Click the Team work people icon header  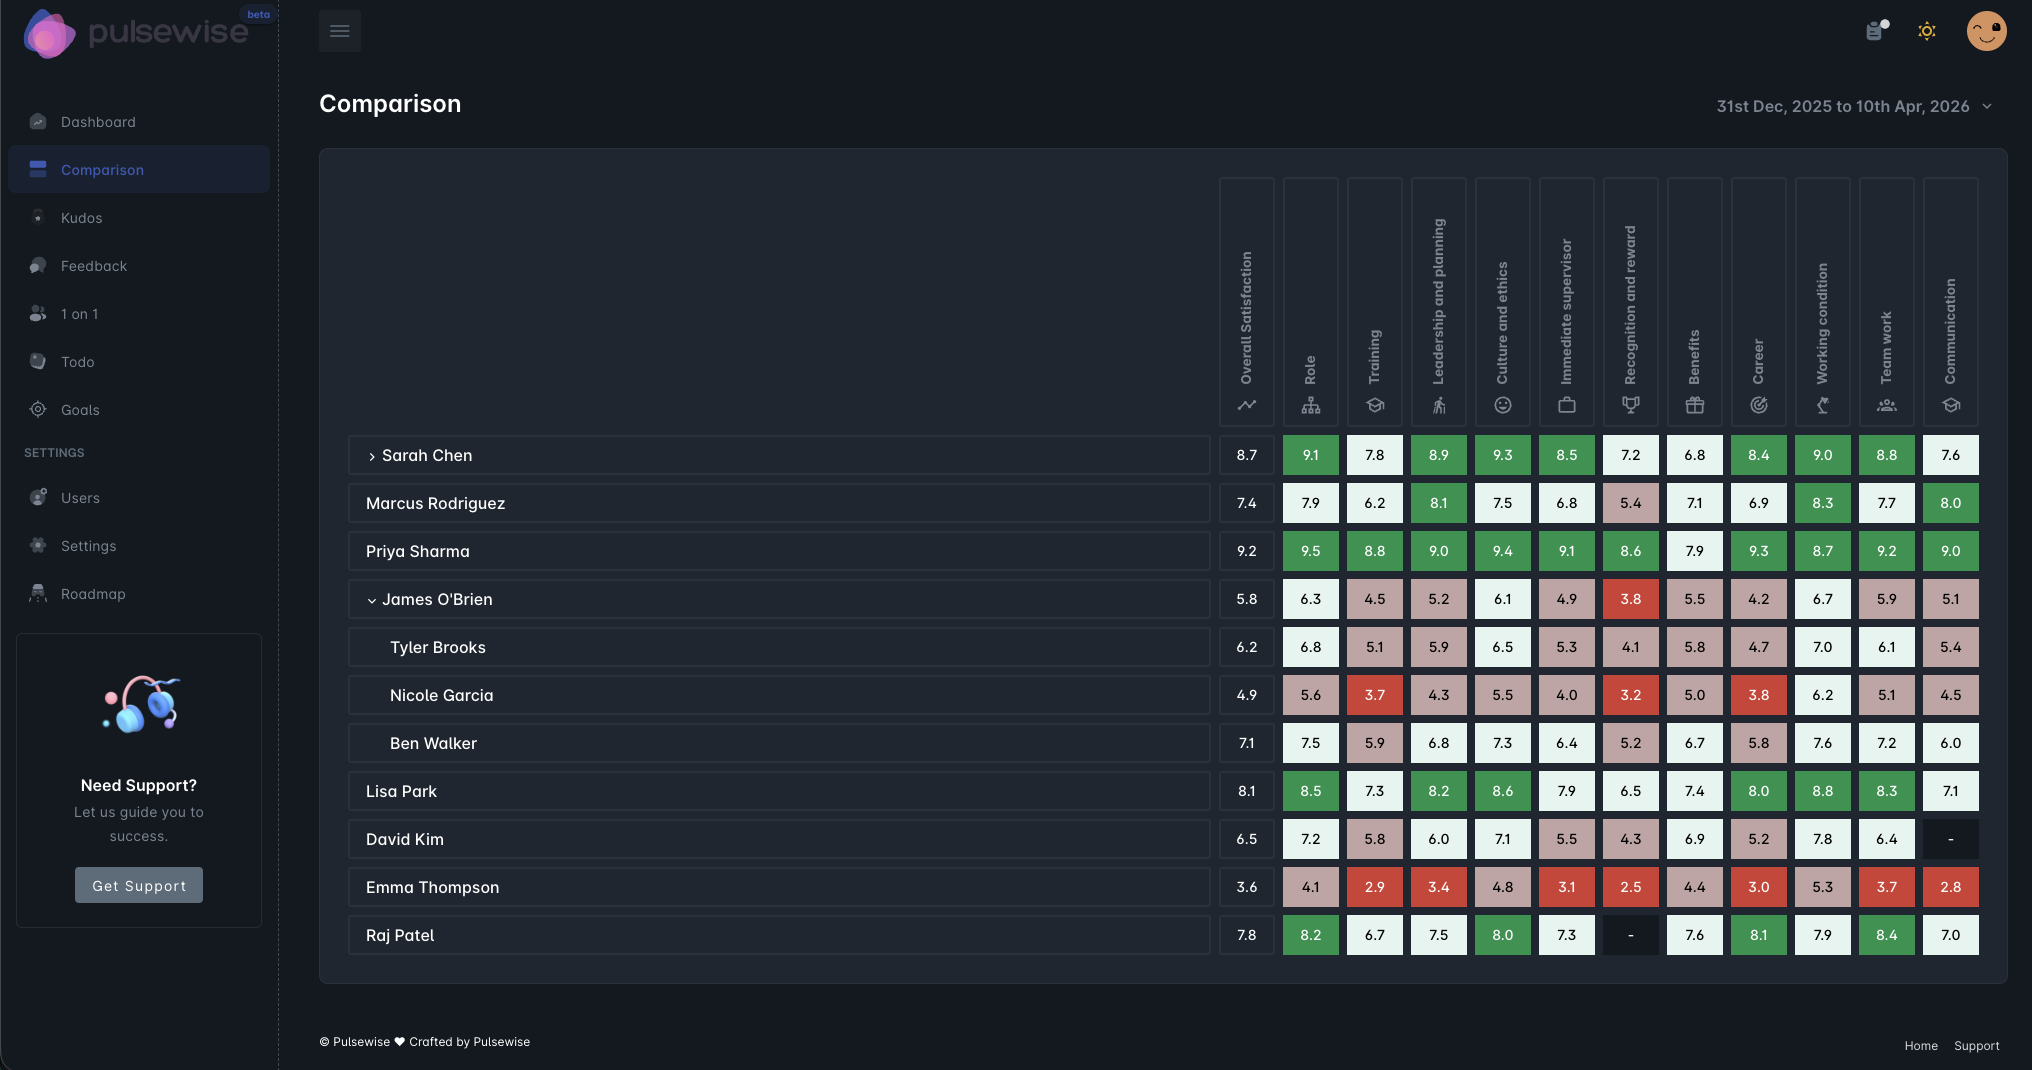(x=1887, y=405)
